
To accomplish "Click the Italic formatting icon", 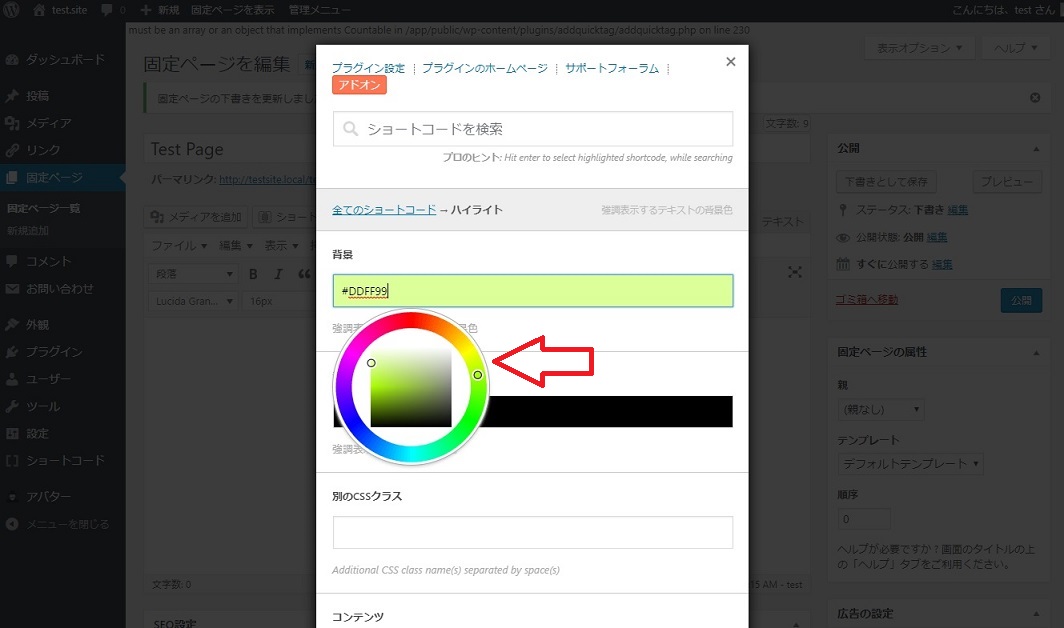I will 278,273.
